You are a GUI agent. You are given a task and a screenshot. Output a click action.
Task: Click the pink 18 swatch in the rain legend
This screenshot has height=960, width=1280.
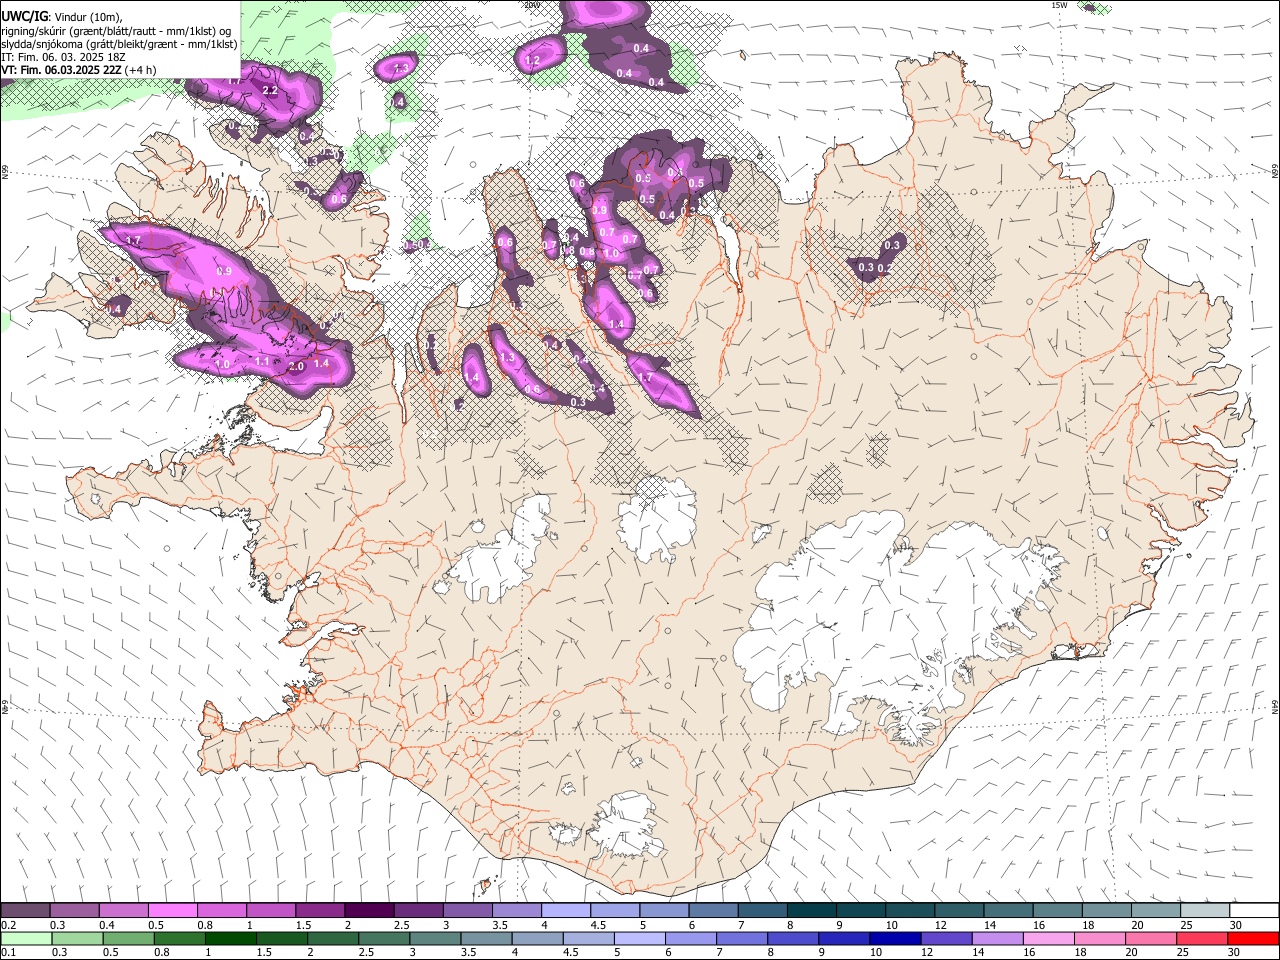click(1100, 938)
